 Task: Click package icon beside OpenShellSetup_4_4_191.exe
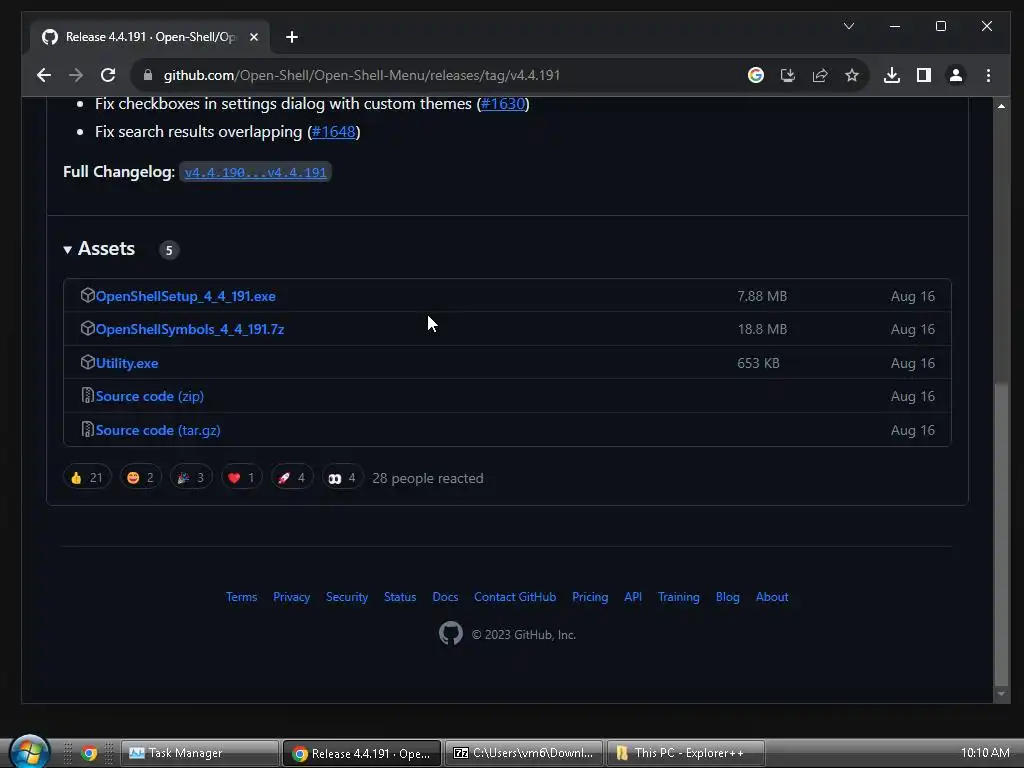[88, 295]
